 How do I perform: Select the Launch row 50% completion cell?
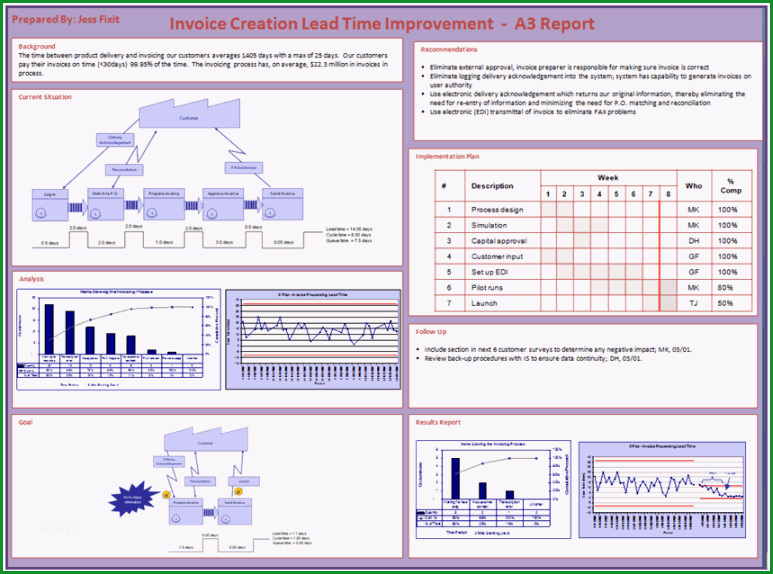click(x=732, y=303)
